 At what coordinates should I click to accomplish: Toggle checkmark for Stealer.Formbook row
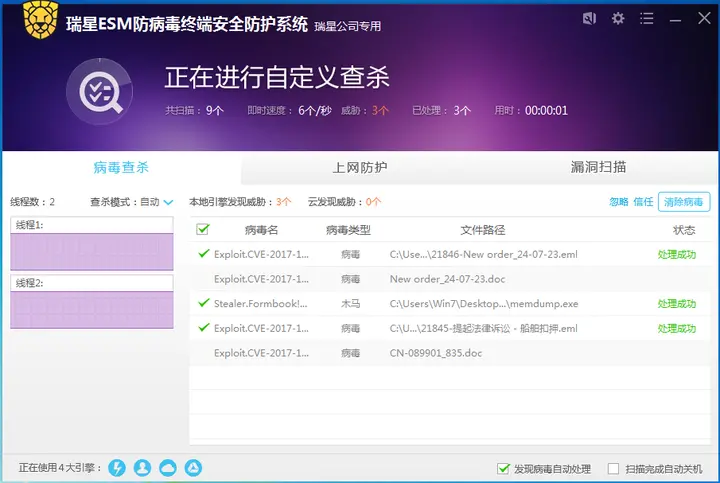204,303
